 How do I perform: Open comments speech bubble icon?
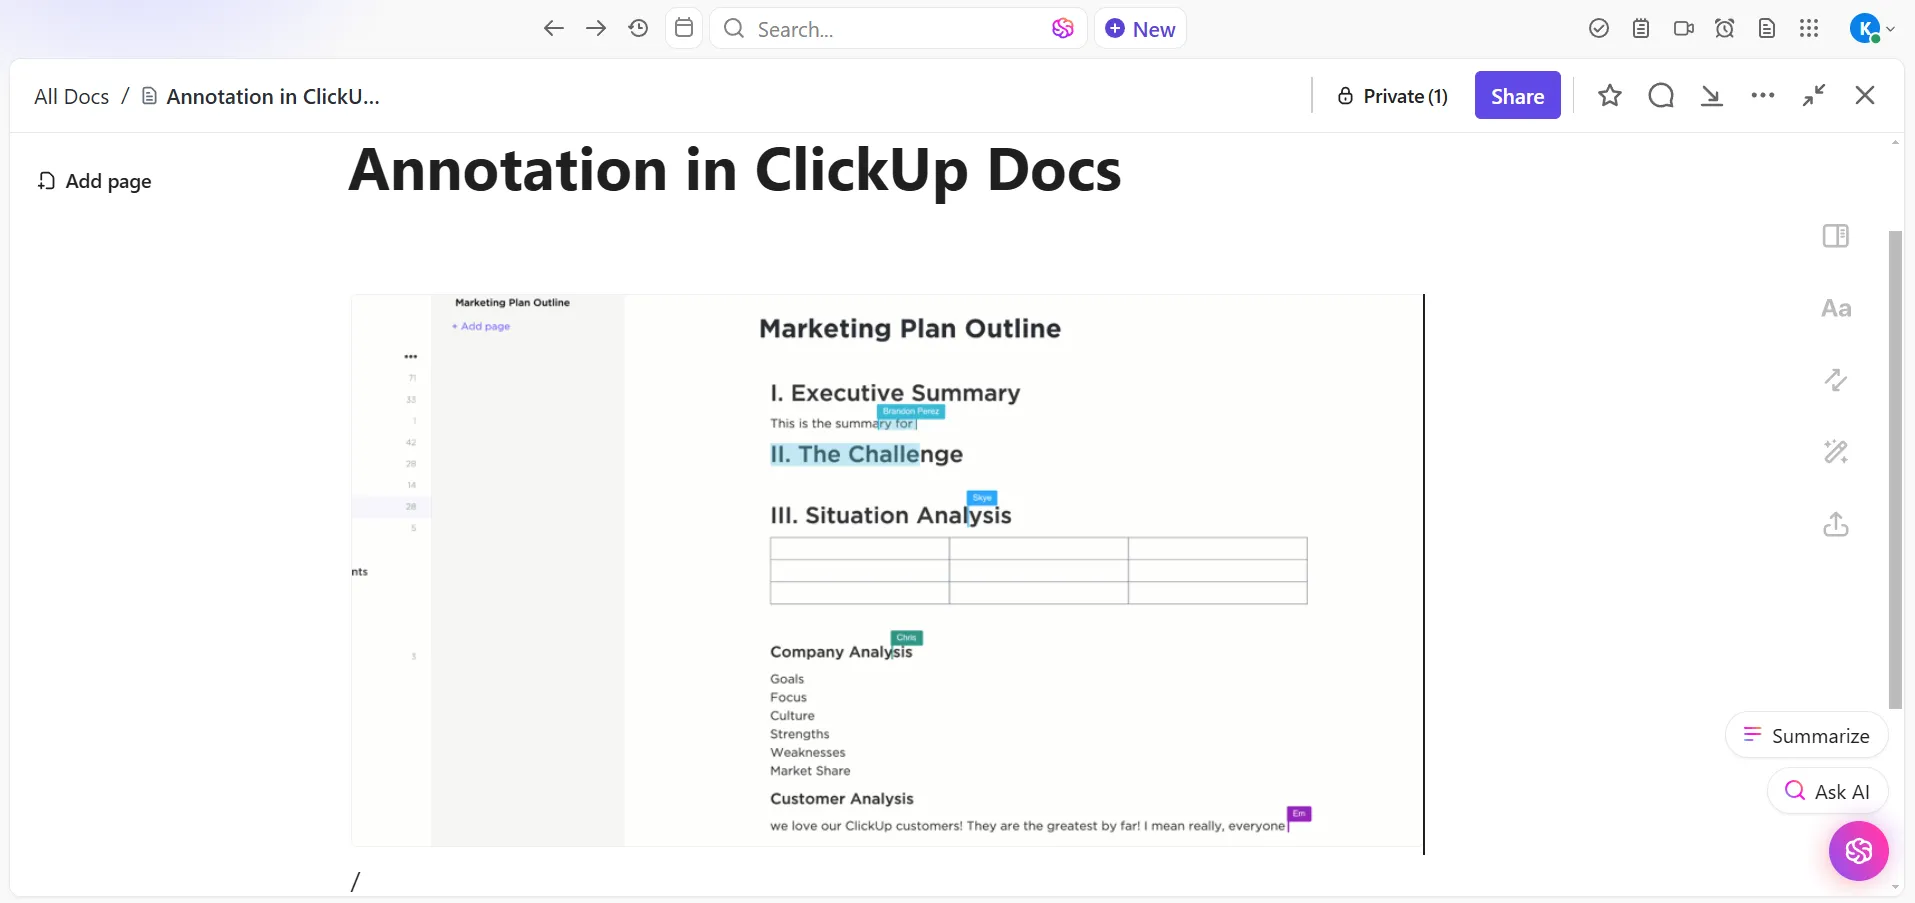1661,96
